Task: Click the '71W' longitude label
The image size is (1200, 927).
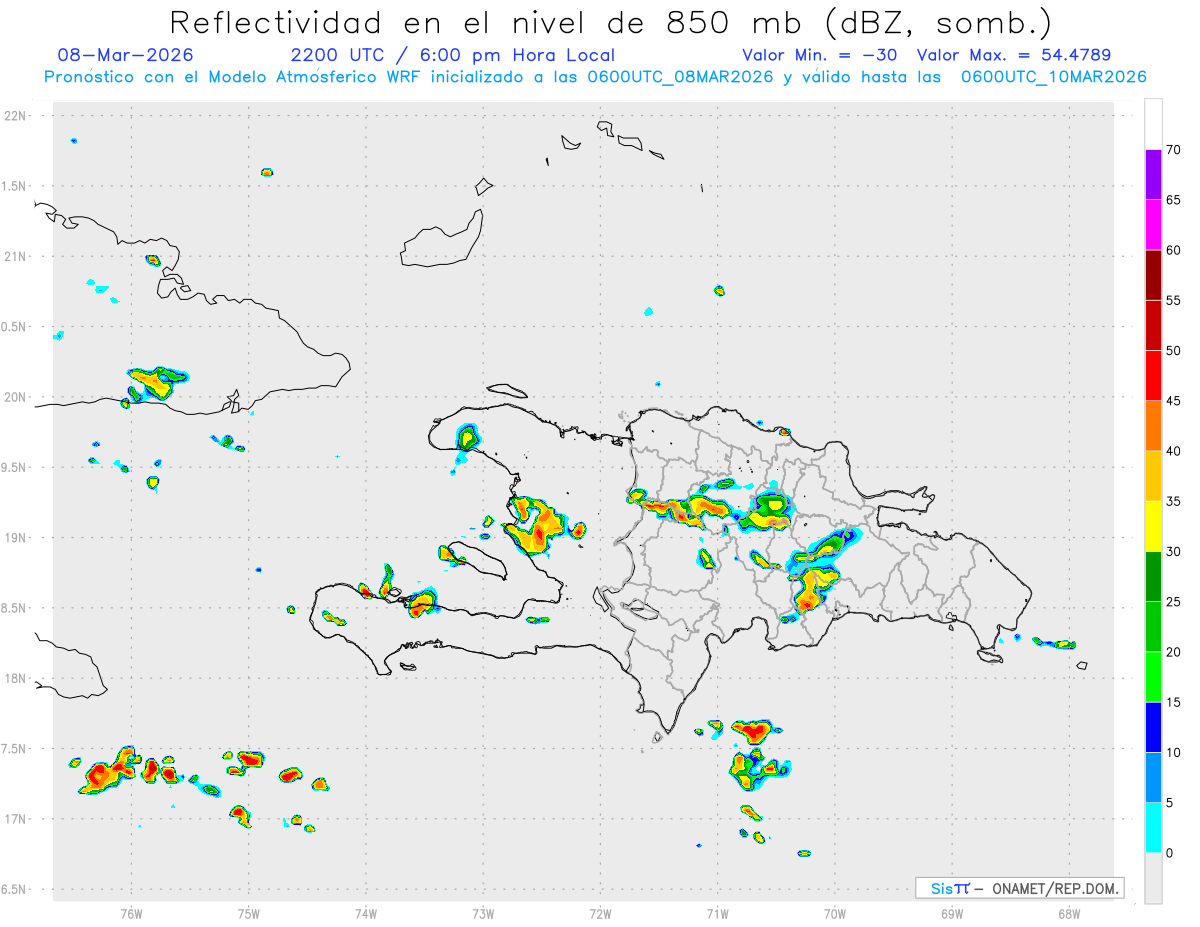Action: (717, 913)
